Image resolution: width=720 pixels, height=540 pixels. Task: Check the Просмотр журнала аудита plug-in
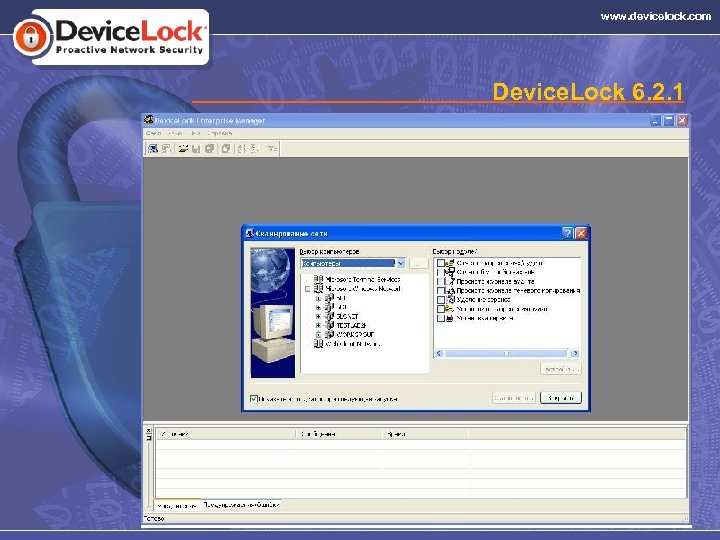click(440, 281)
